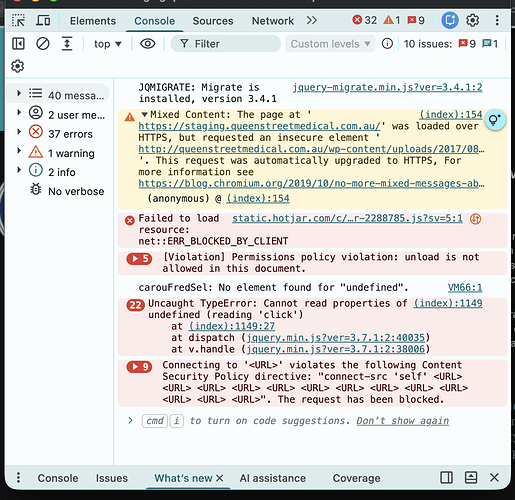This screenshot has height=500, width=515.
Task: Click Don't show again link
Action: tap(403, 421)
